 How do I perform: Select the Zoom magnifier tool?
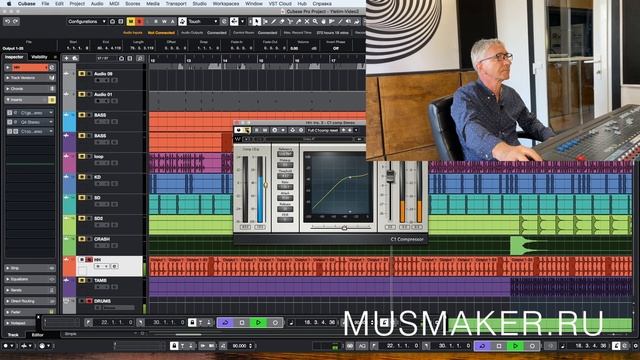(315, 22)
